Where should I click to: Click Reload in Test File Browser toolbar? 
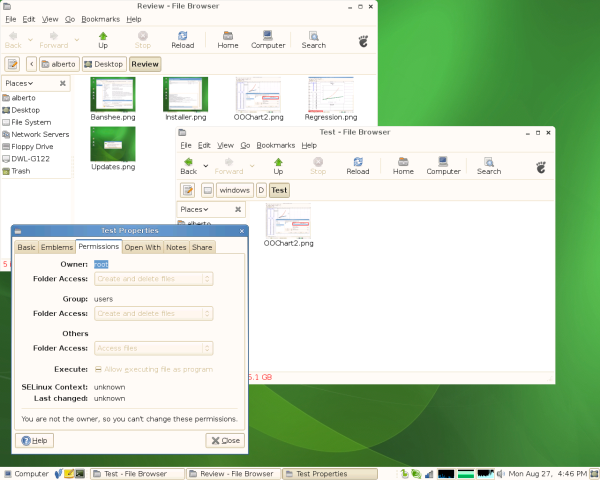pyautogui.click(x=358, y=166)
